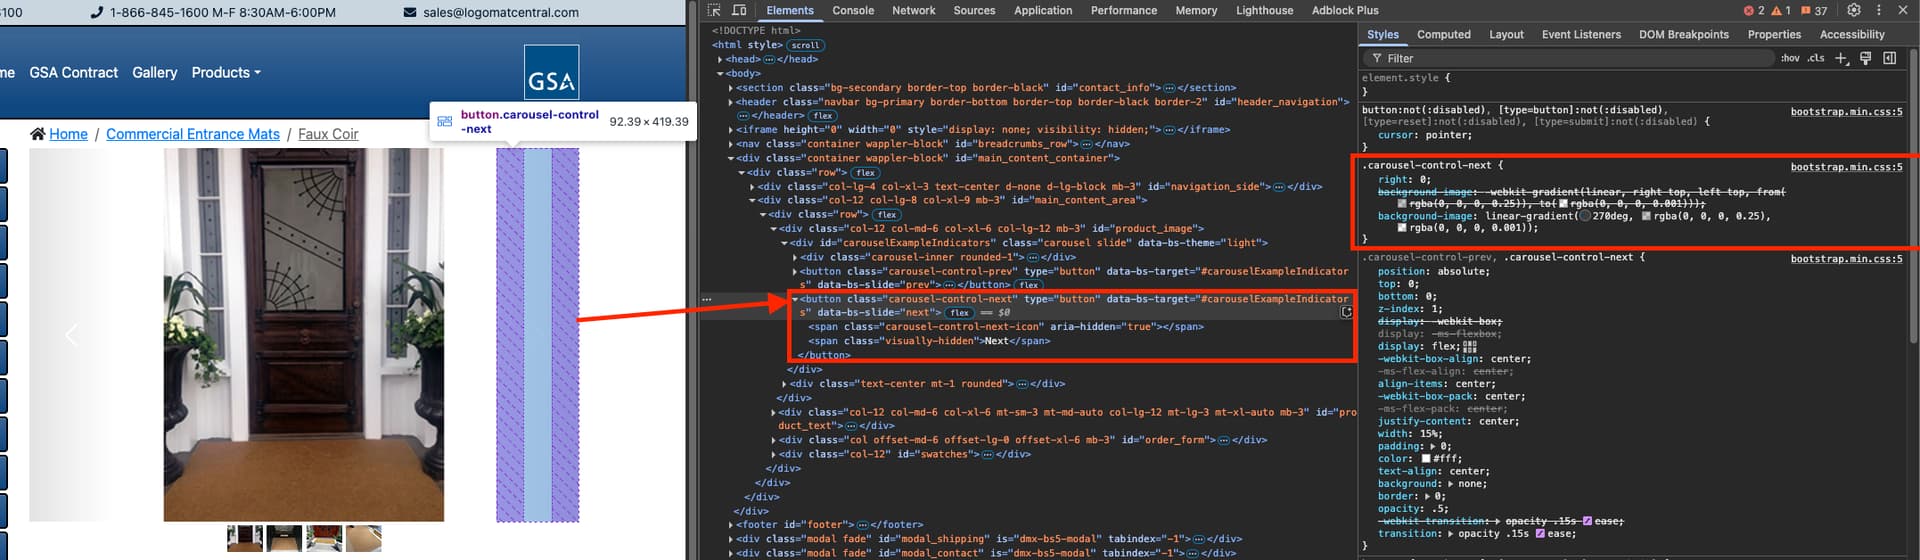Click the Filter styles input field
1920x560 pixels.
pyautogui.click(x=1570, y=58)
